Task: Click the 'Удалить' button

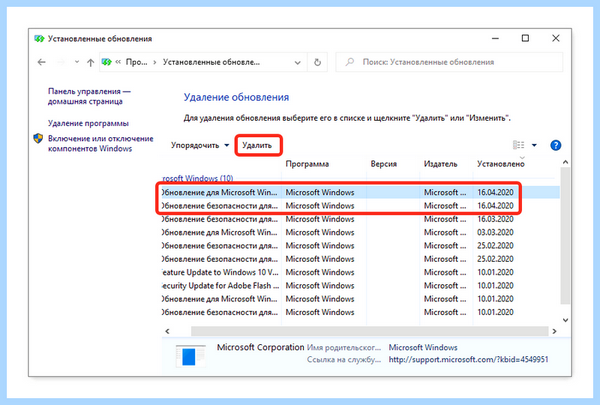Action: pos(257,145)
